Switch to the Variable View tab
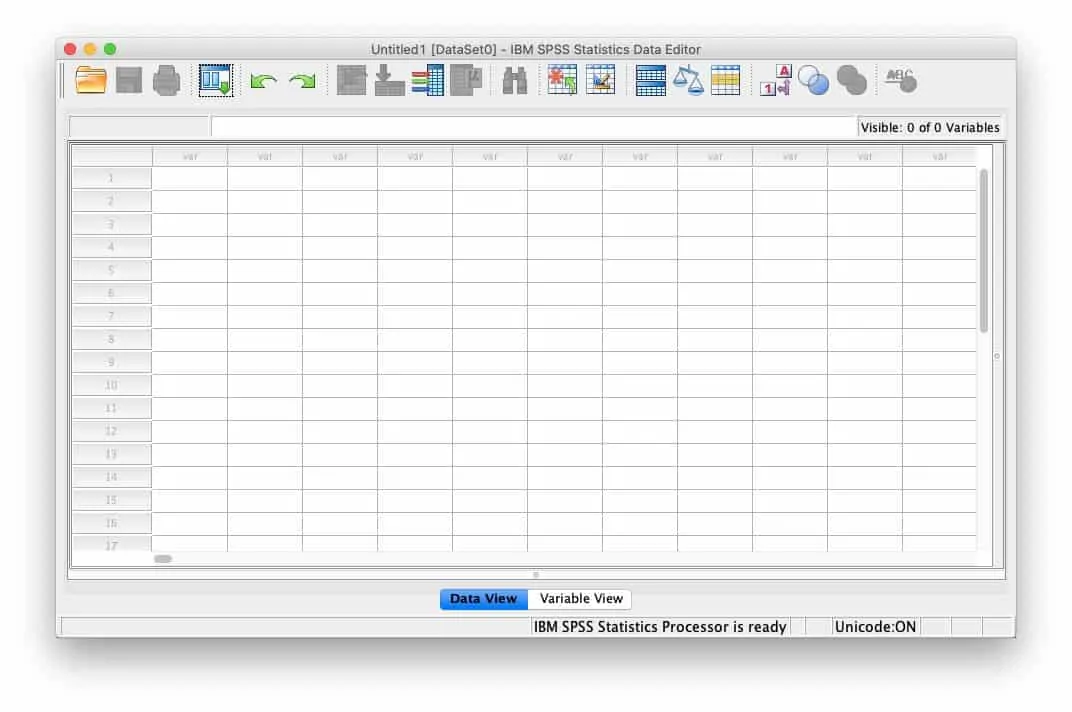Viewport: 1072px width, 712px height. pyautogui.click(x=580, y=598)
